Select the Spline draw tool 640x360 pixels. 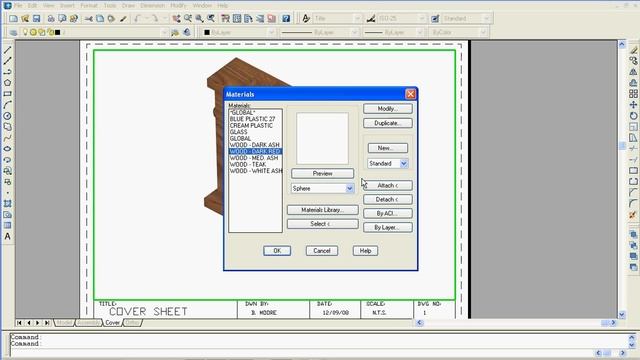click(x=7, y=138)
